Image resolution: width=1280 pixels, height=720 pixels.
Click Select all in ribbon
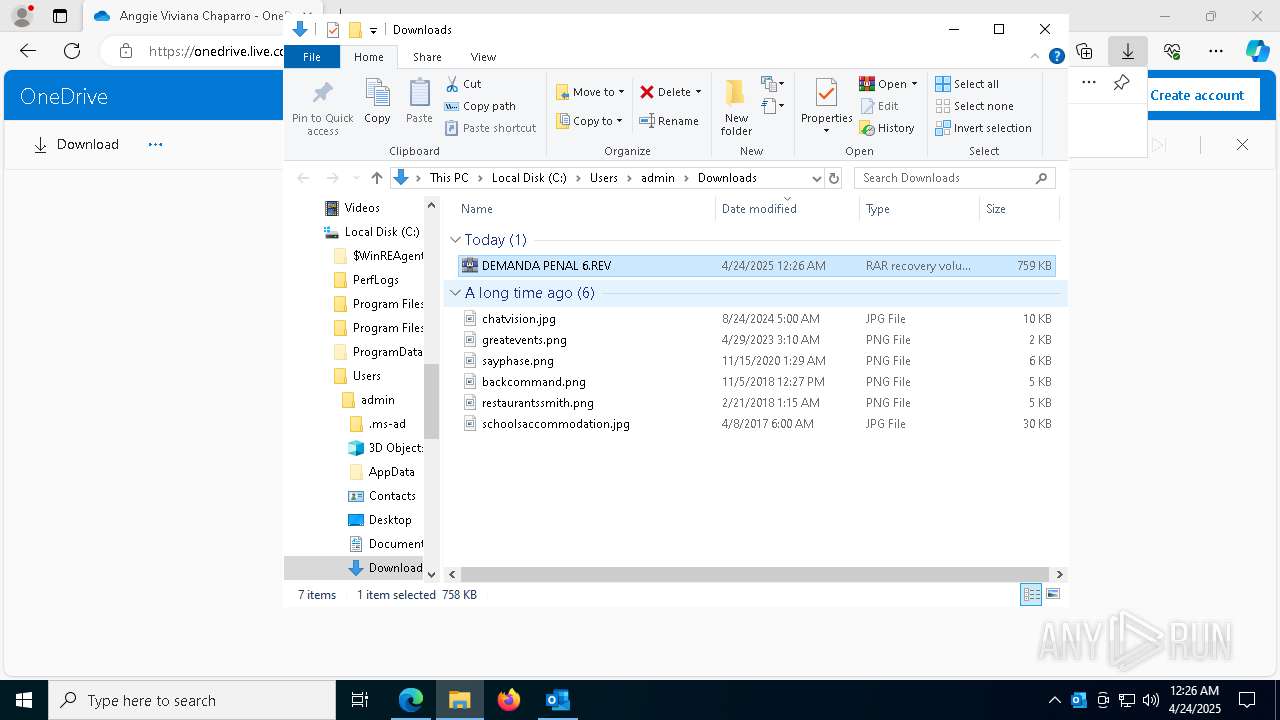pos(967,84)
